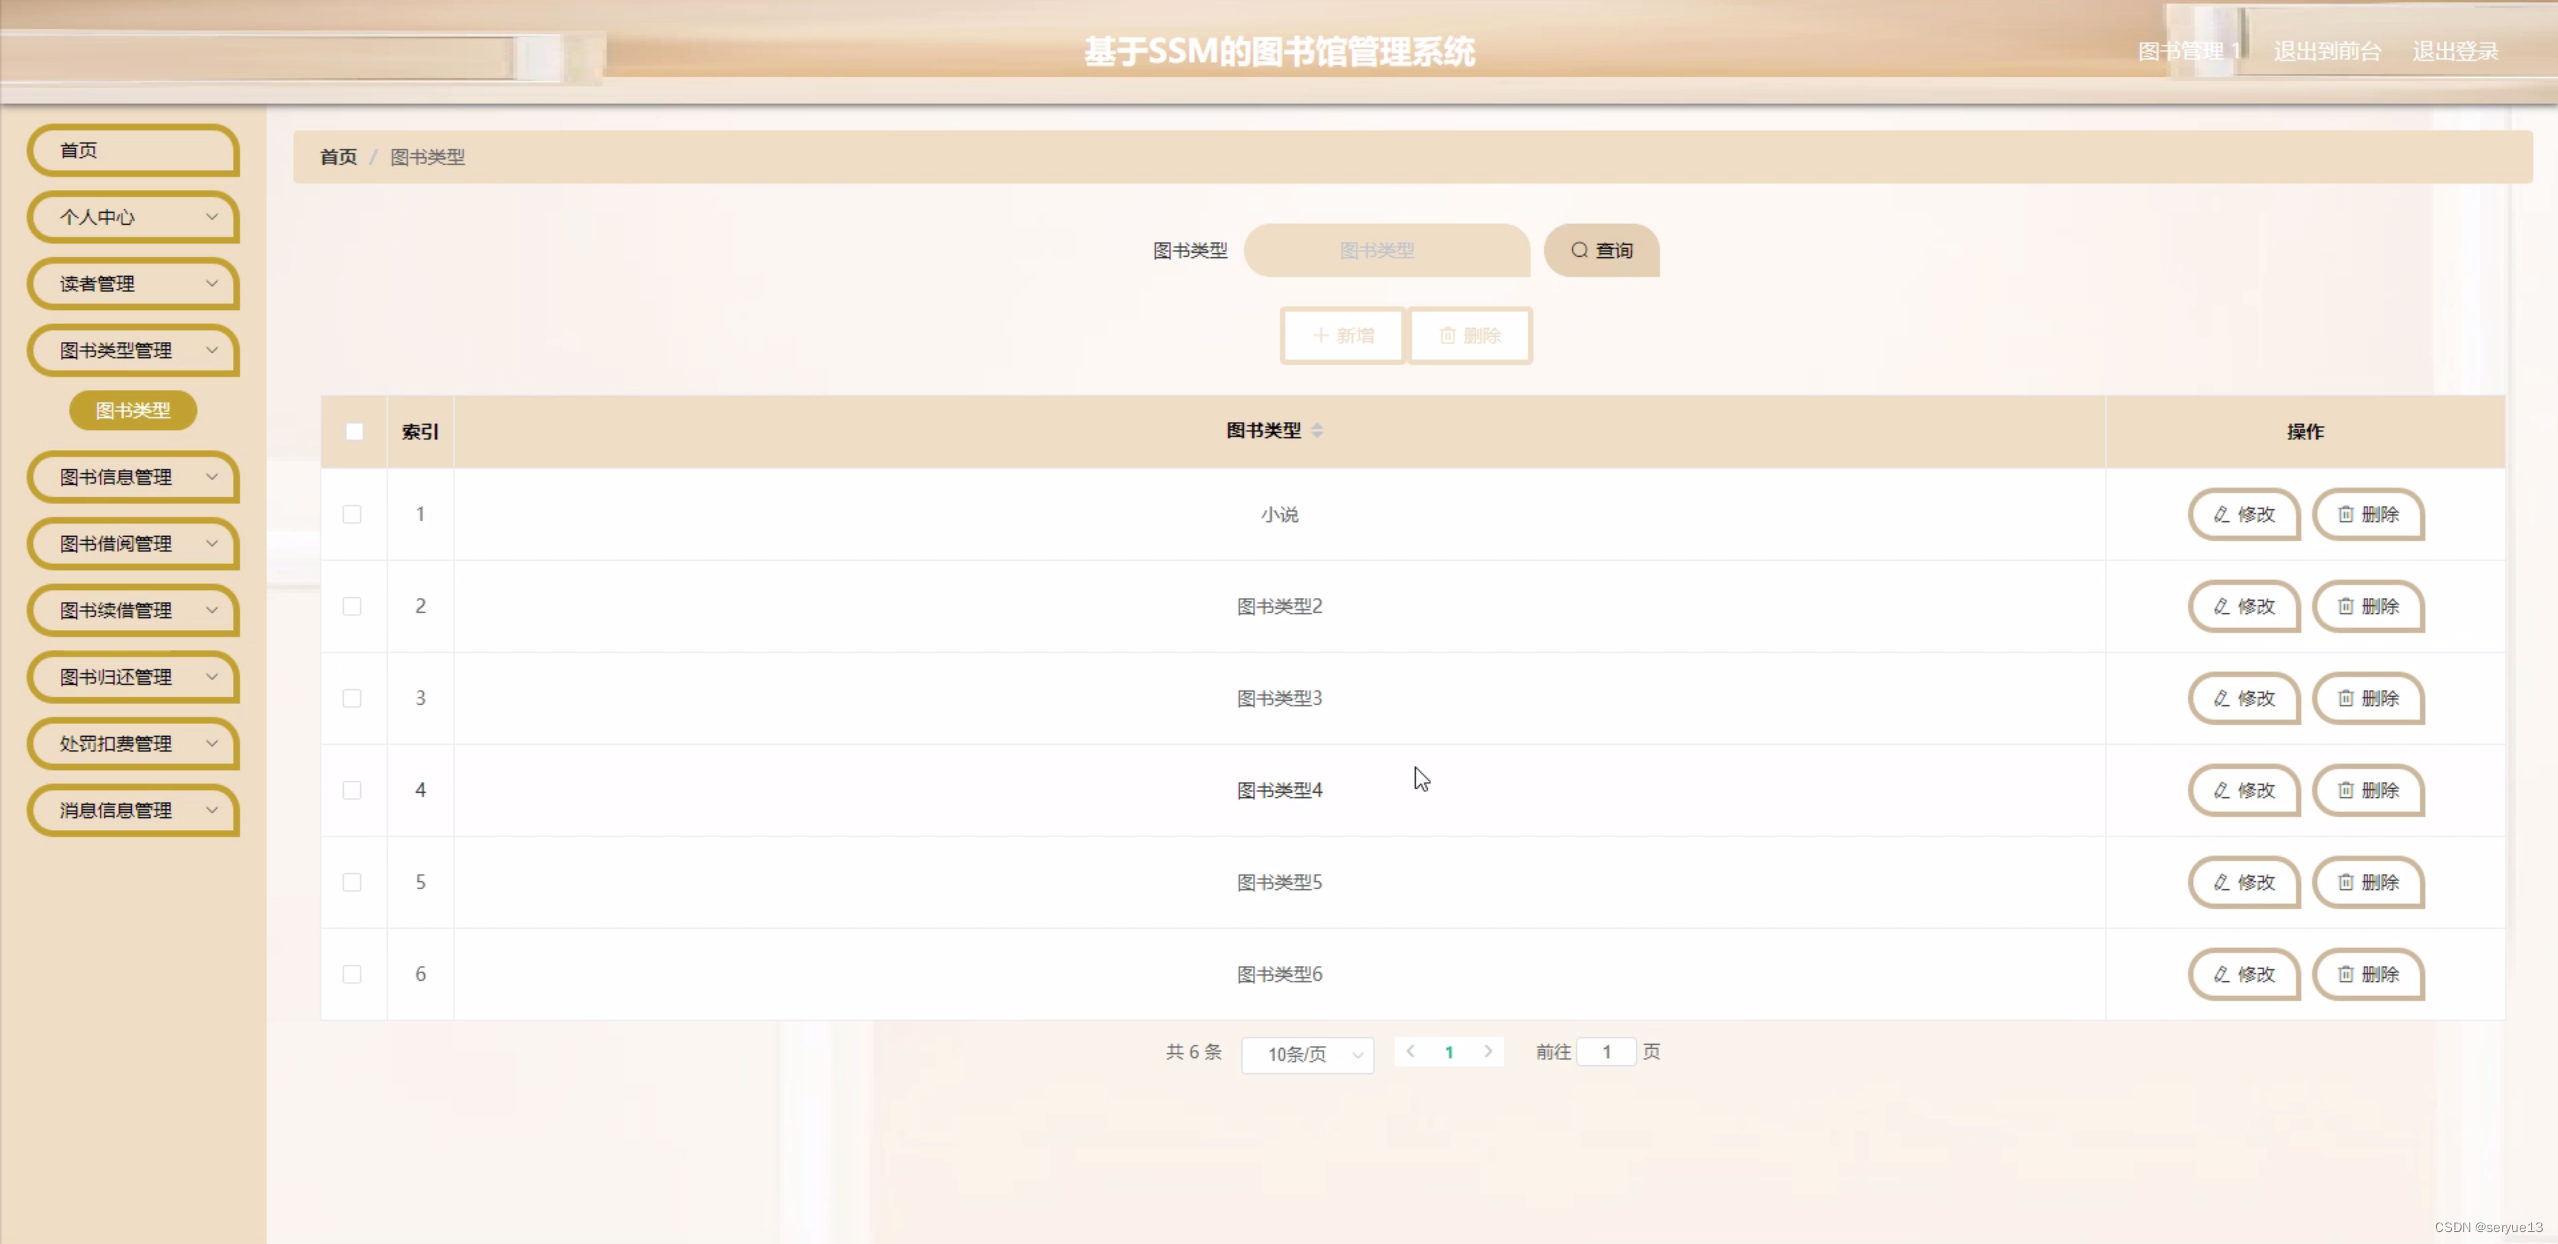Click the previous page arrow in pagination
2558x1244 pixels.
coord(1409,1052)
